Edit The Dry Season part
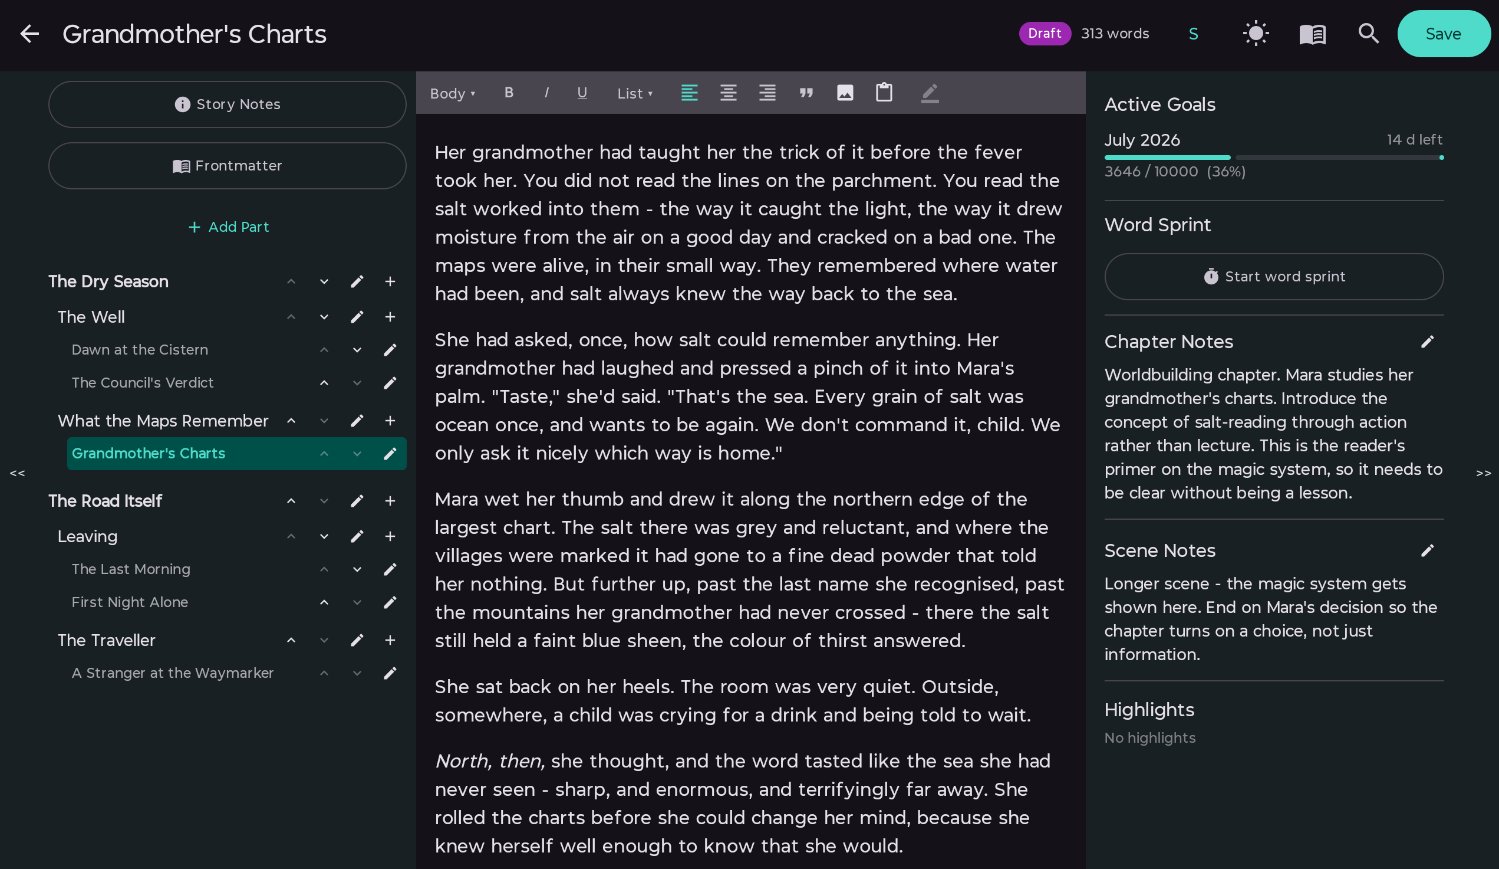This screenshot has height=869, width=1499. (x=357, y=282)
